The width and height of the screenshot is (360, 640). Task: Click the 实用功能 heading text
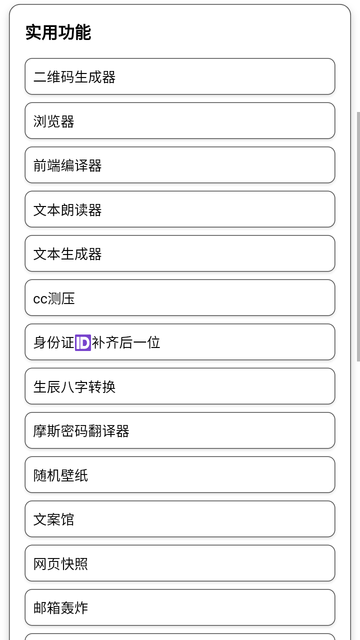pos(58,32)
